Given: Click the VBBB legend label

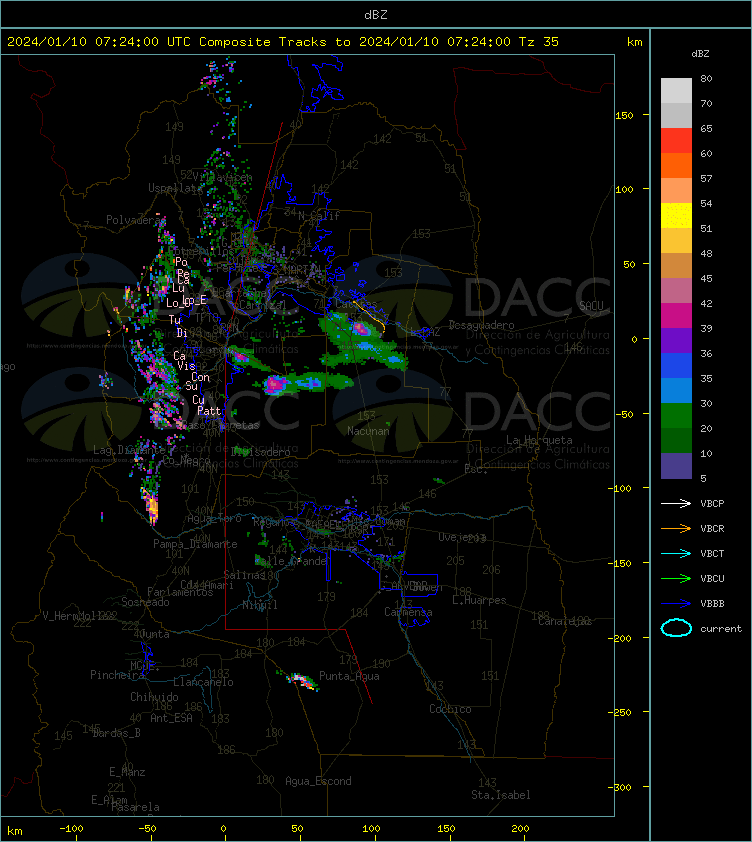Looking at the screenshot, I should 712,604.
